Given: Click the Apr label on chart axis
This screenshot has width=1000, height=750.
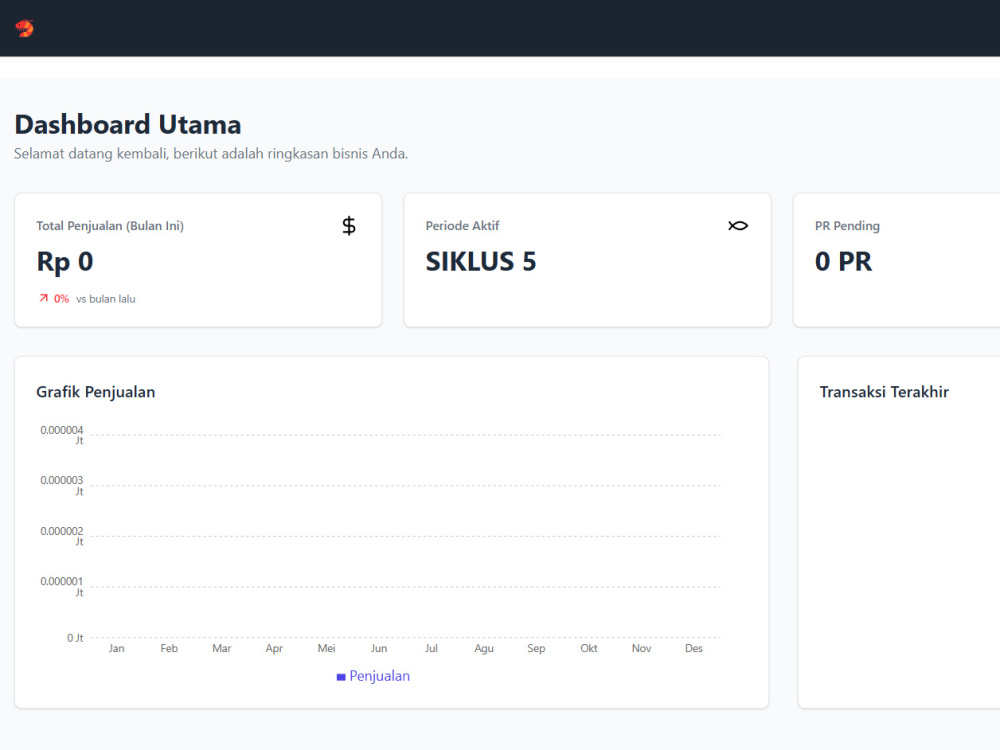Looking at the screenshot, I should tap(274, 648).
